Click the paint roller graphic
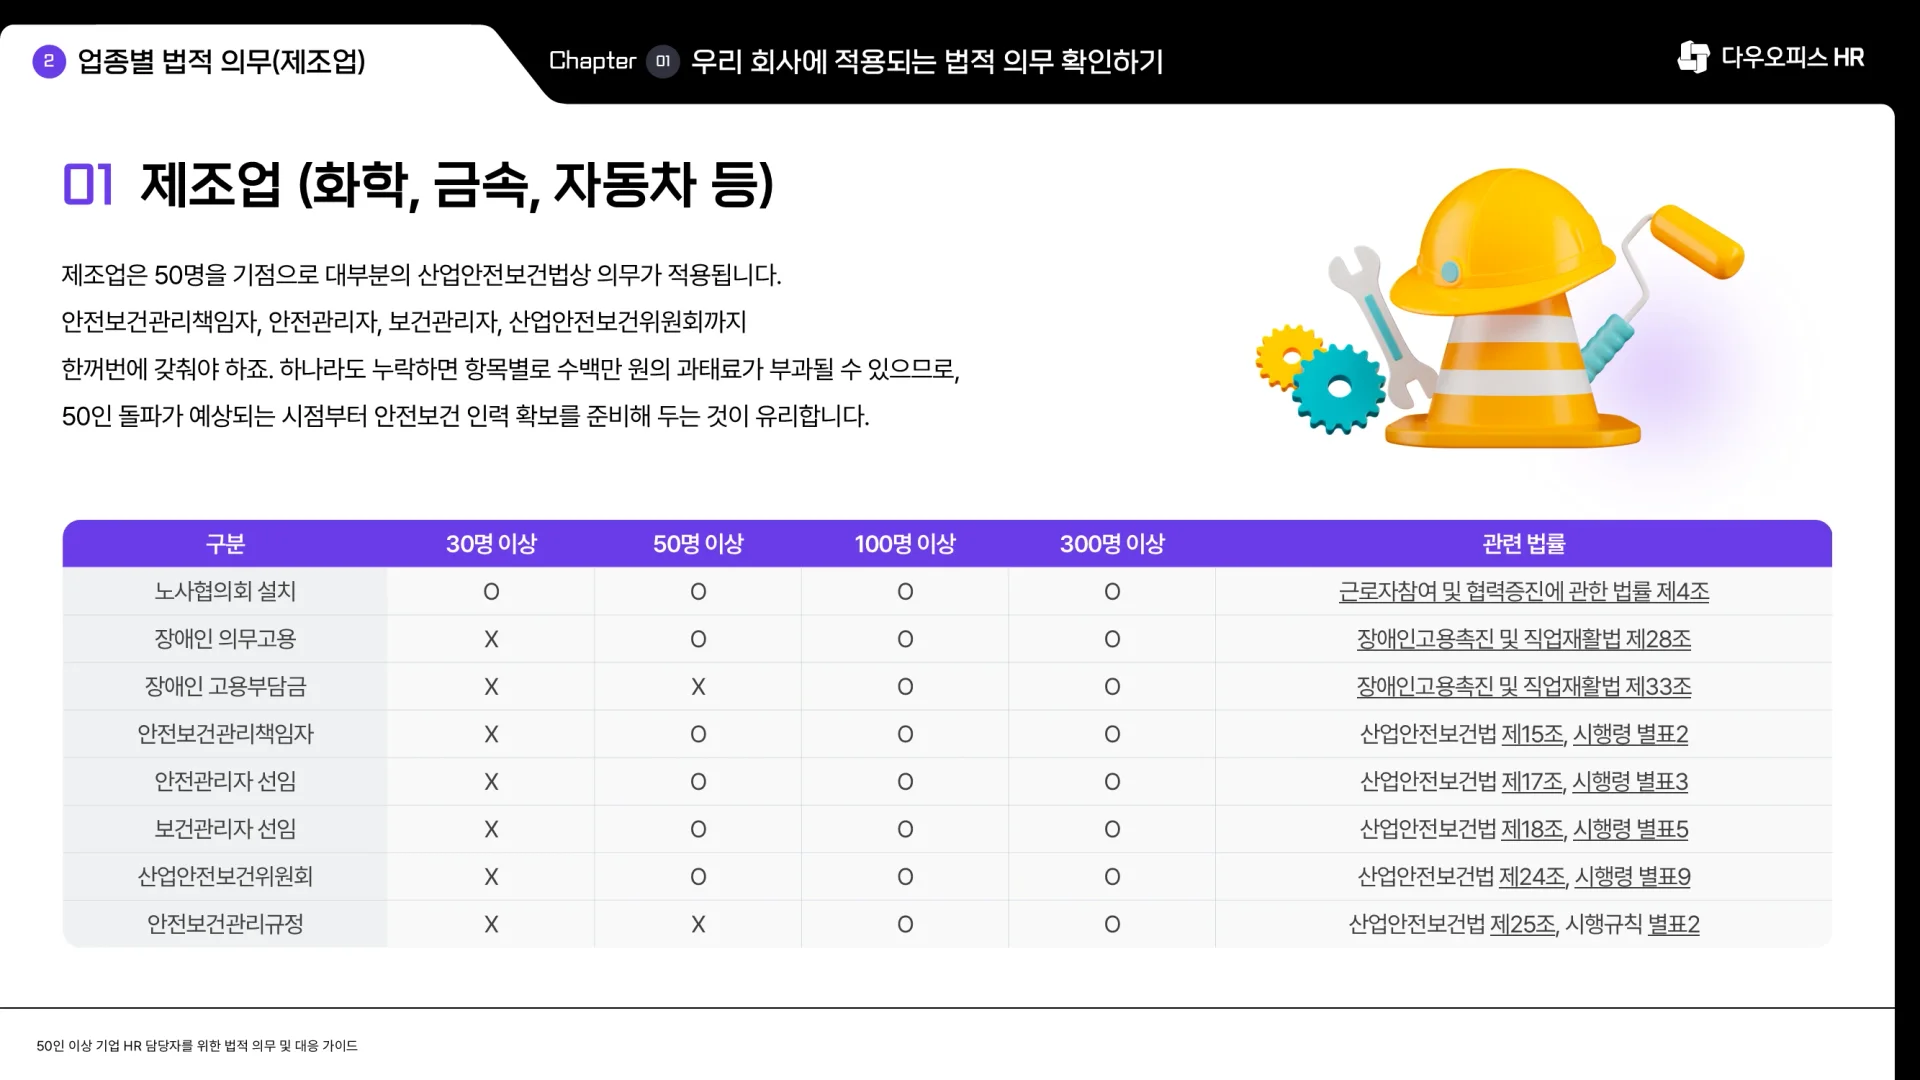Viewport: 1920px width, 1080px height. point(1700,240)
